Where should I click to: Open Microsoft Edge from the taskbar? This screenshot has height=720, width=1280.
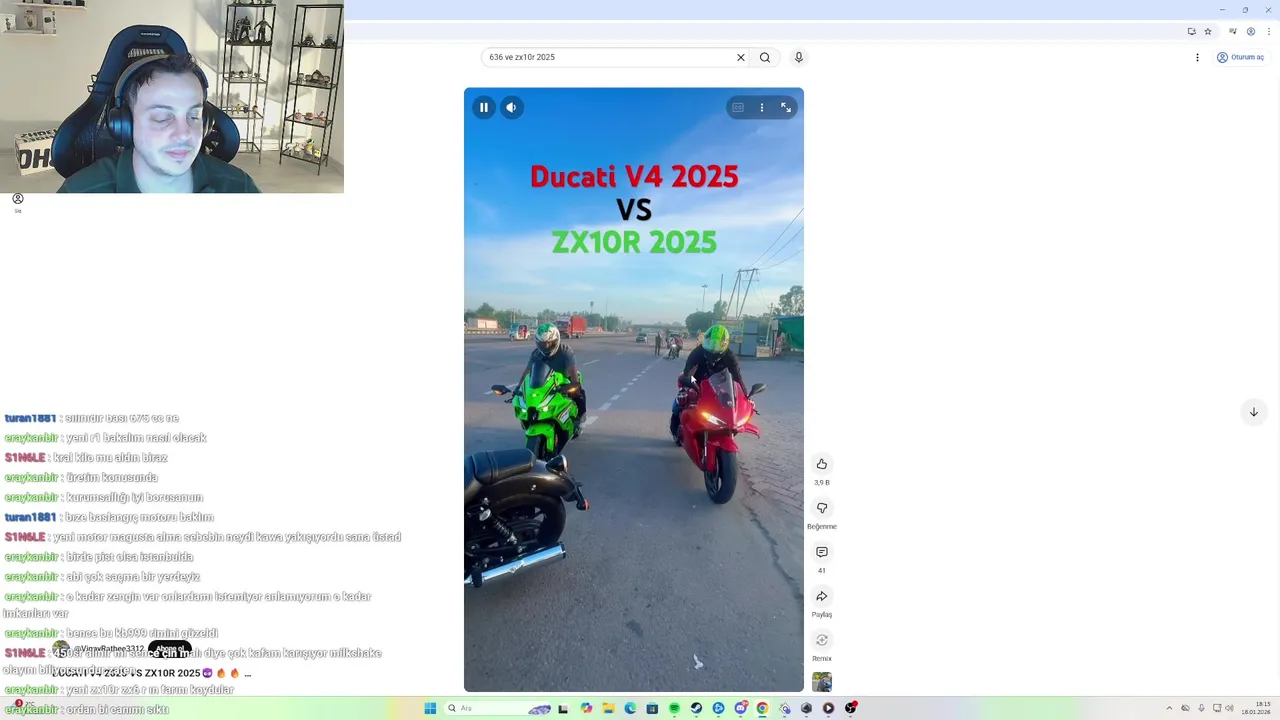pos(630,708)
